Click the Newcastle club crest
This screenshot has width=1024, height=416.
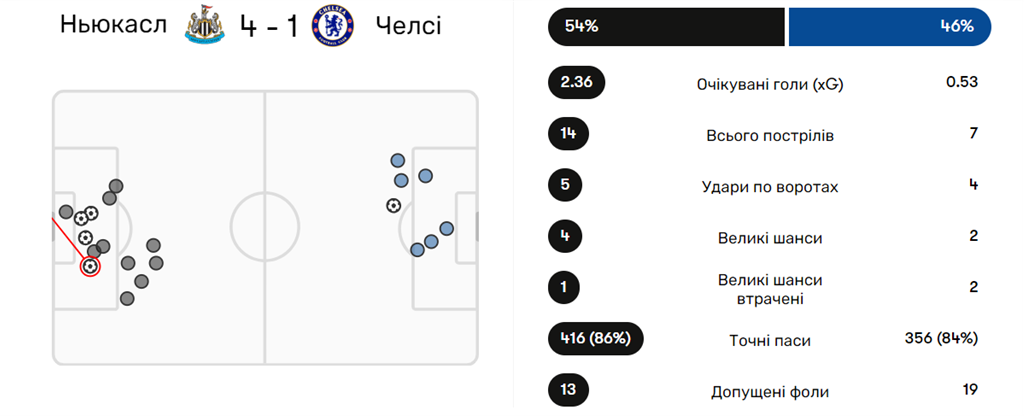click(205, 26)
